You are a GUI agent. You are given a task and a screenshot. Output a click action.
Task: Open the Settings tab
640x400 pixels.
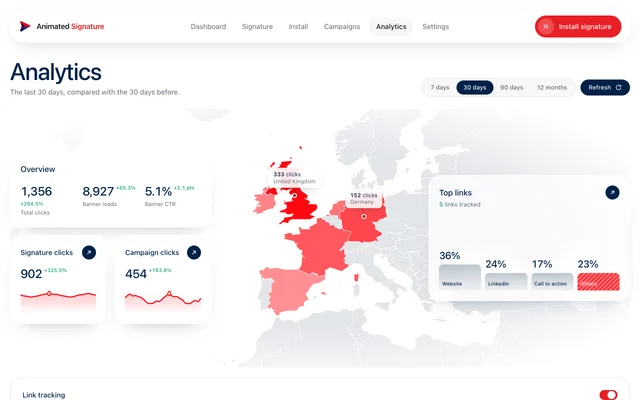pos(436,27)
